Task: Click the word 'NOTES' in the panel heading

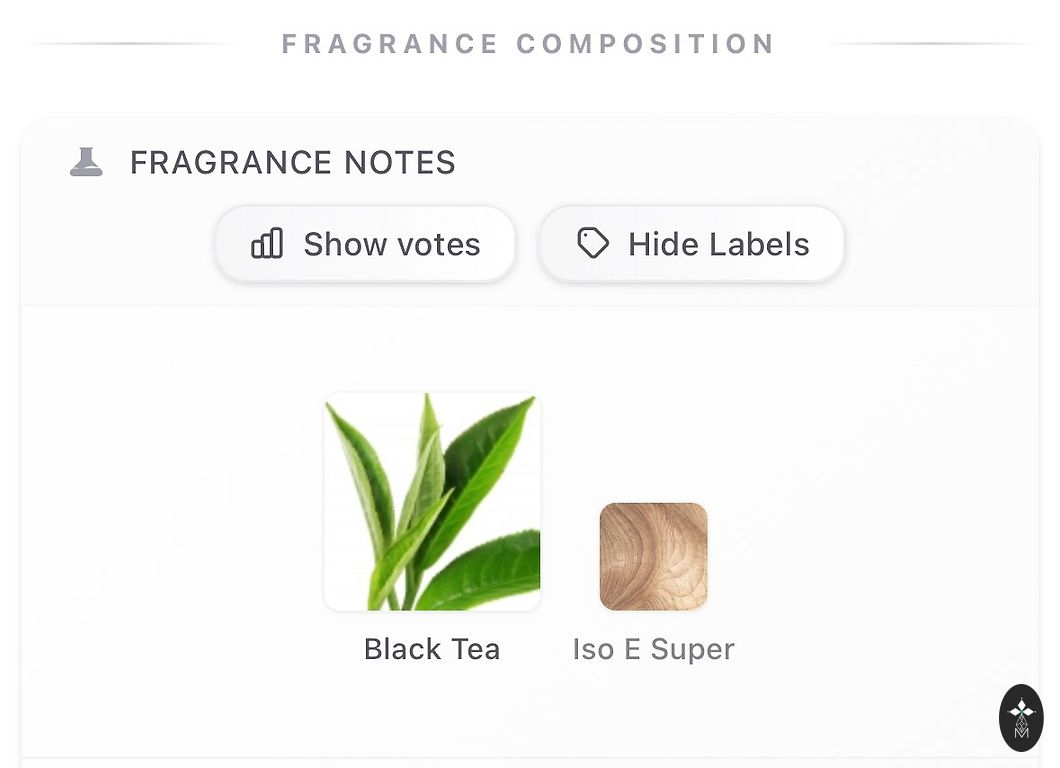Action: (400, 162)
